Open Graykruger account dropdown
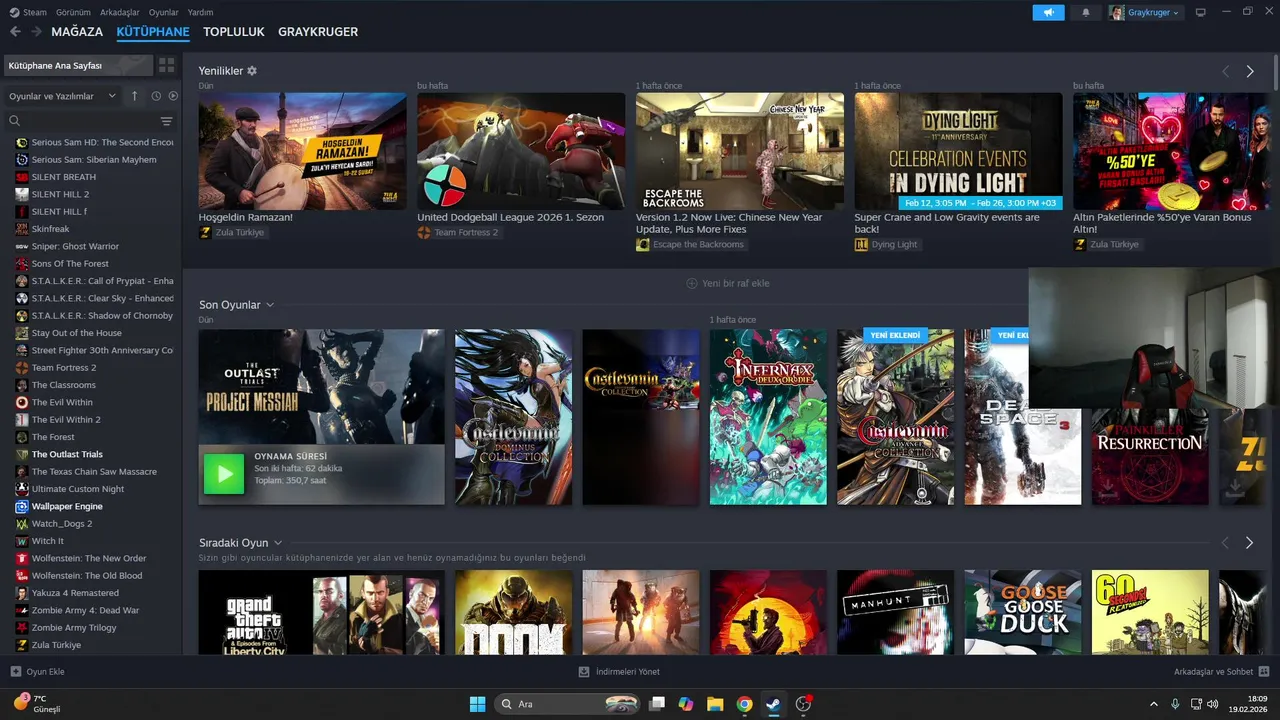Viewport: 1280px width, 720px height. pyautogui.click(x=1144, y=12)
